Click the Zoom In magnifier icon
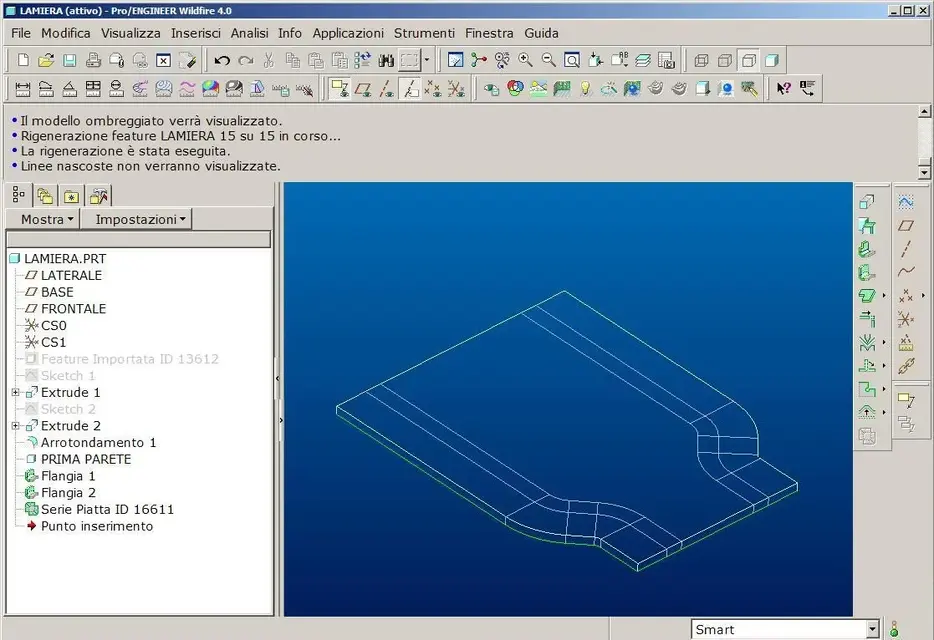934x640 pixels. 525,60
